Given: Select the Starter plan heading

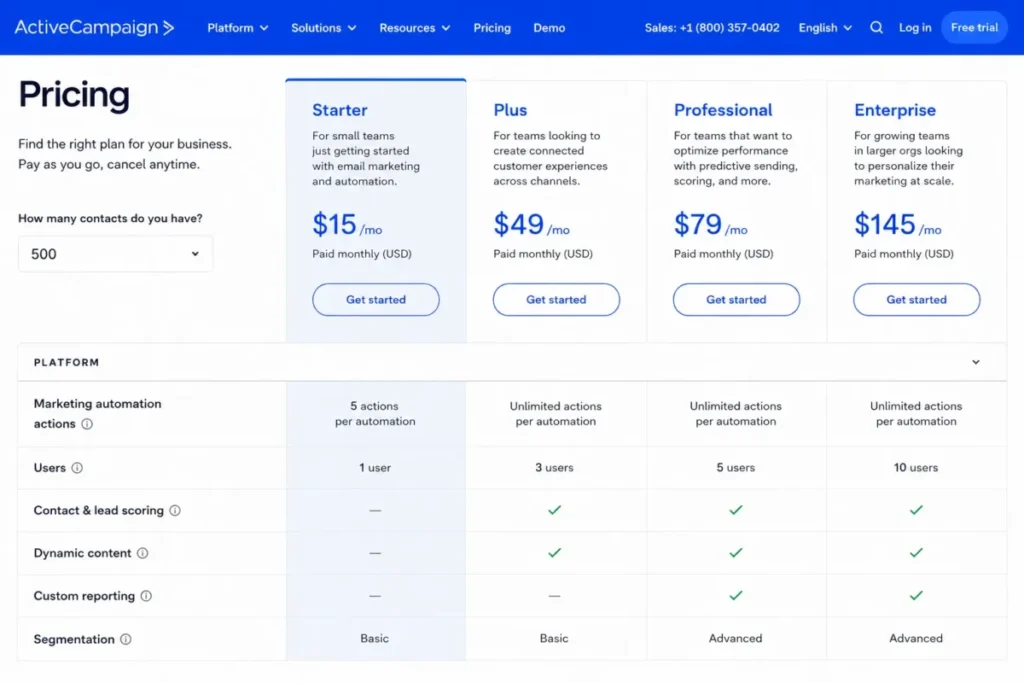Looking at the screenshot, I should point(340,110).
